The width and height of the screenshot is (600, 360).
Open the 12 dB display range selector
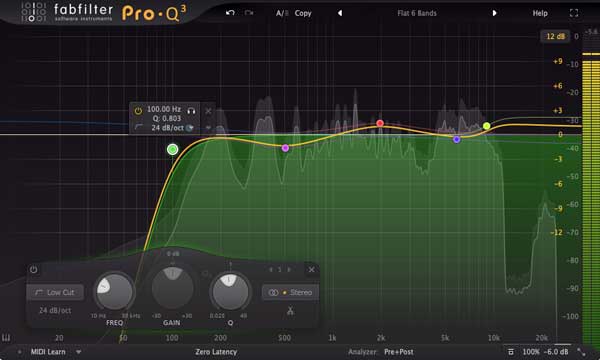pos(555,36)
